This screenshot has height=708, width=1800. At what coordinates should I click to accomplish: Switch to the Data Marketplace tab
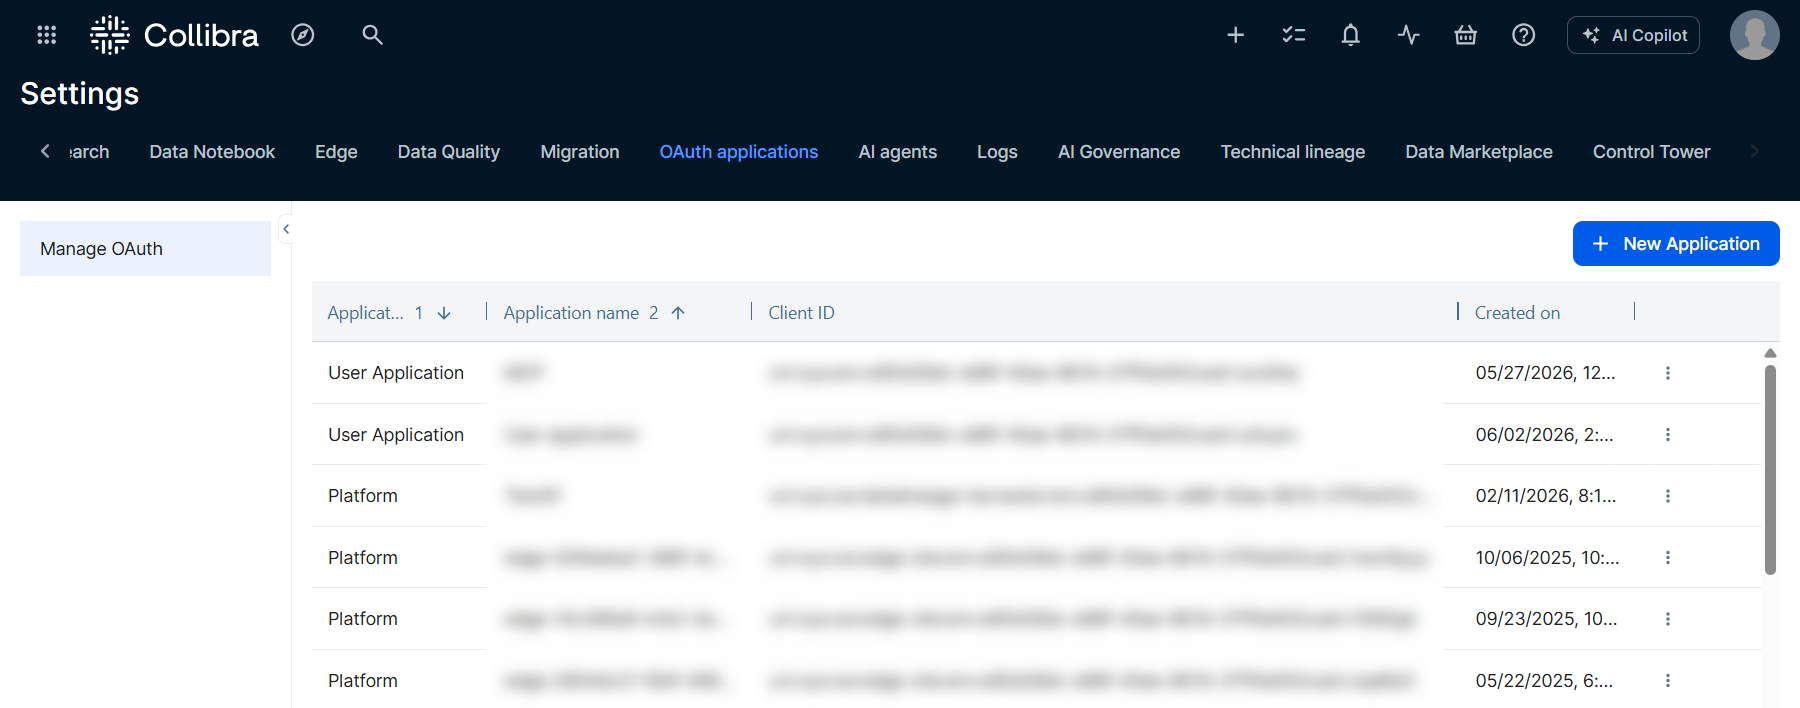1479,152
